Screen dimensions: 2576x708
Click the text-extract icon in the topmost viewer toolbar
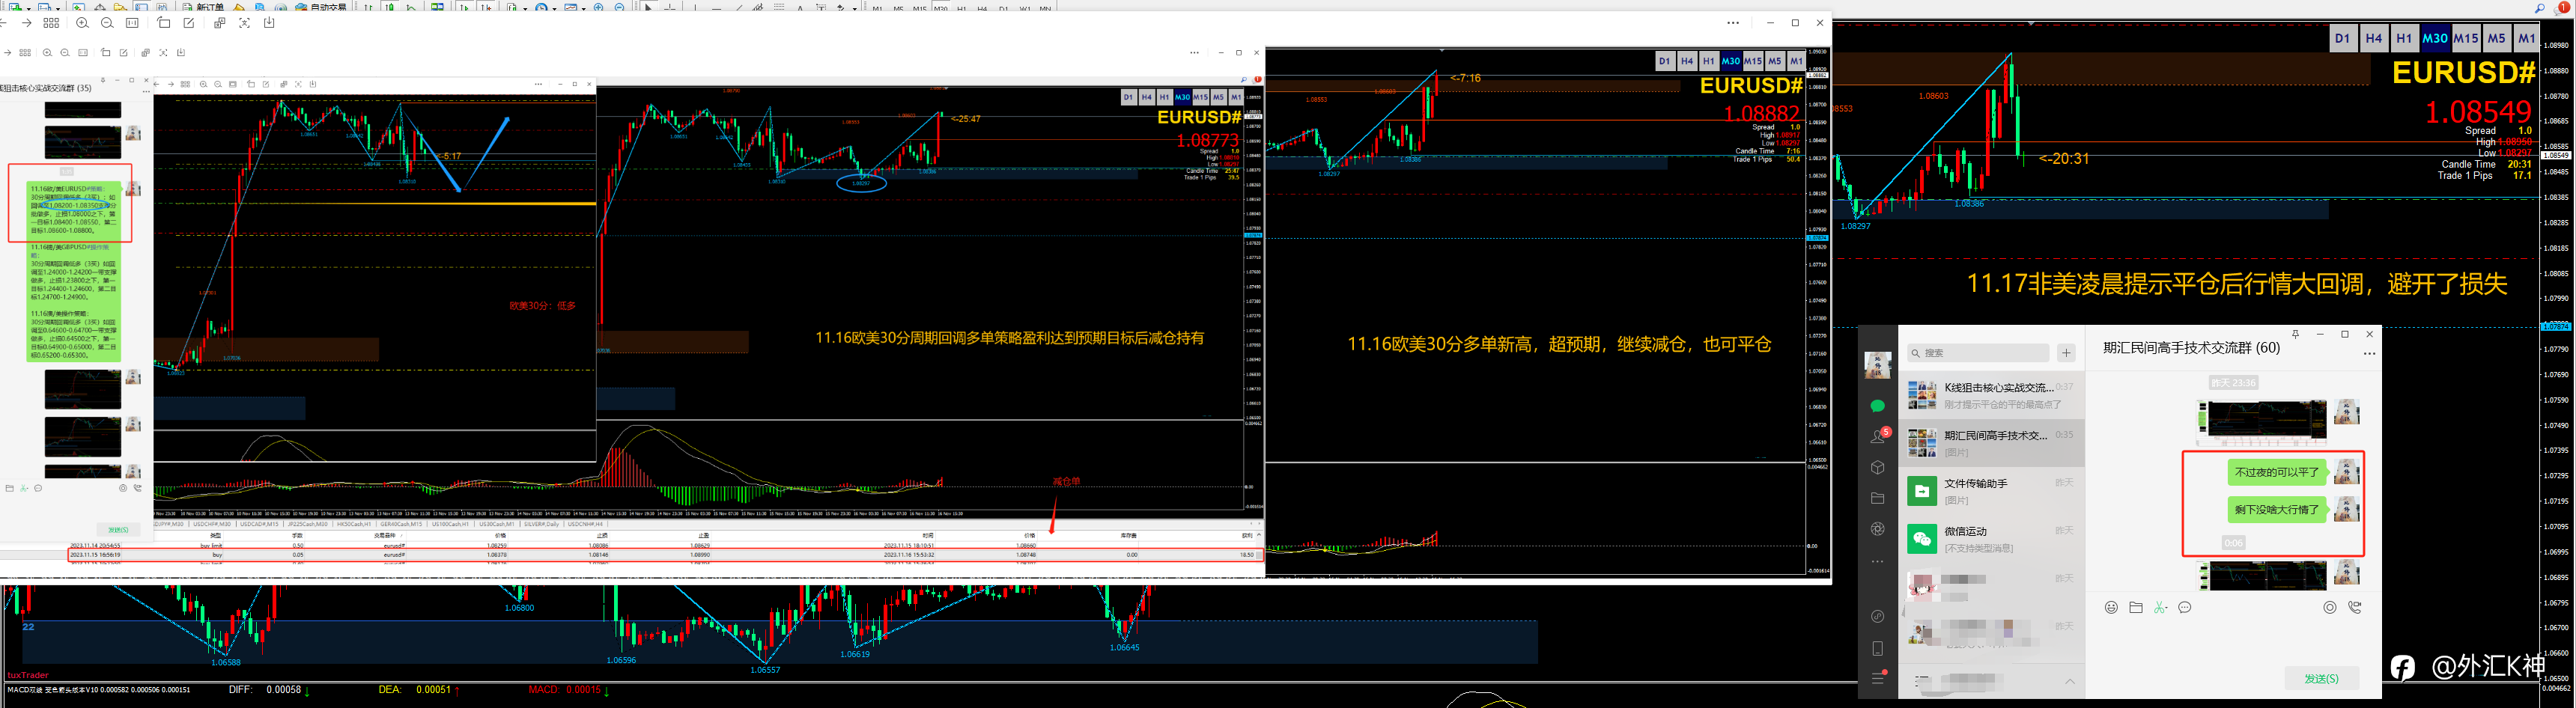coord(244,23)
